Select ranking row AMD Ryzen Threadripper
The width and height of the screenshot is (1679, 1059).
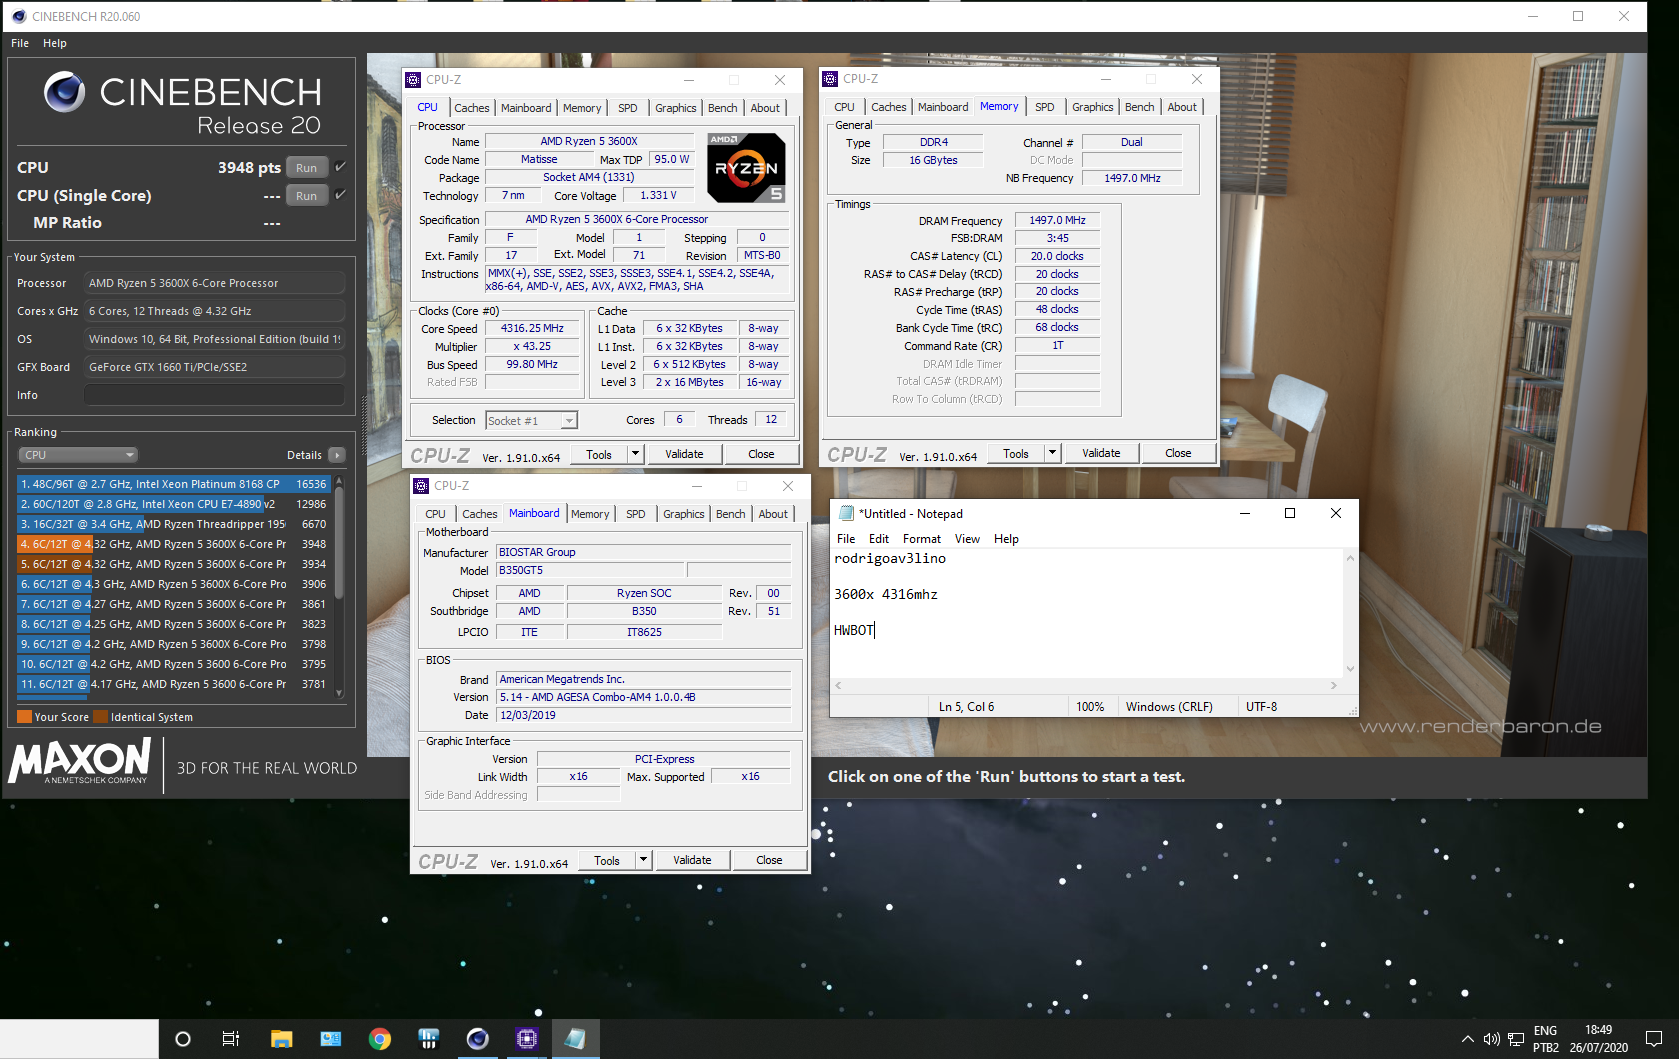pyautogui.click(x=174, y=524)
